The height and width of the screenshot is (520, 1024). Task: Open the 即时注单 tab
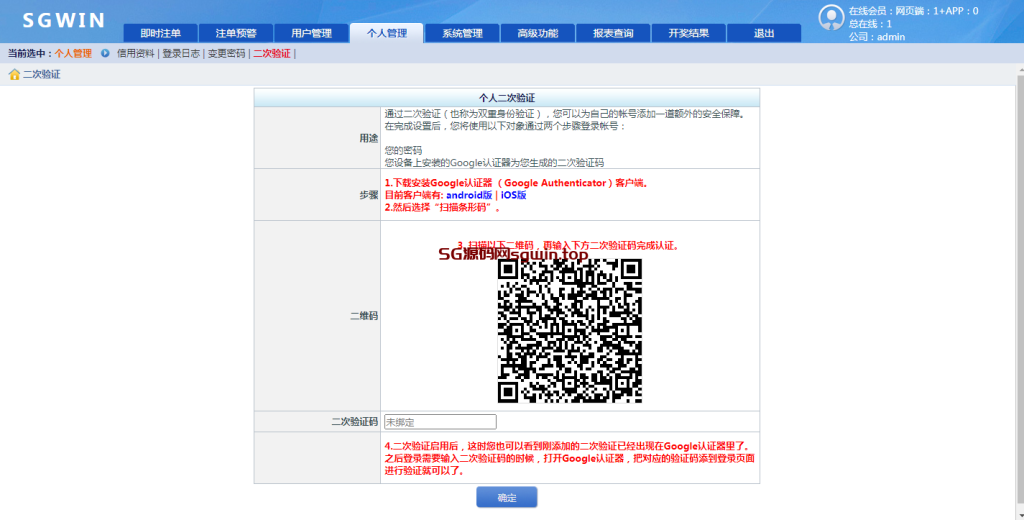tap(160, 33)
